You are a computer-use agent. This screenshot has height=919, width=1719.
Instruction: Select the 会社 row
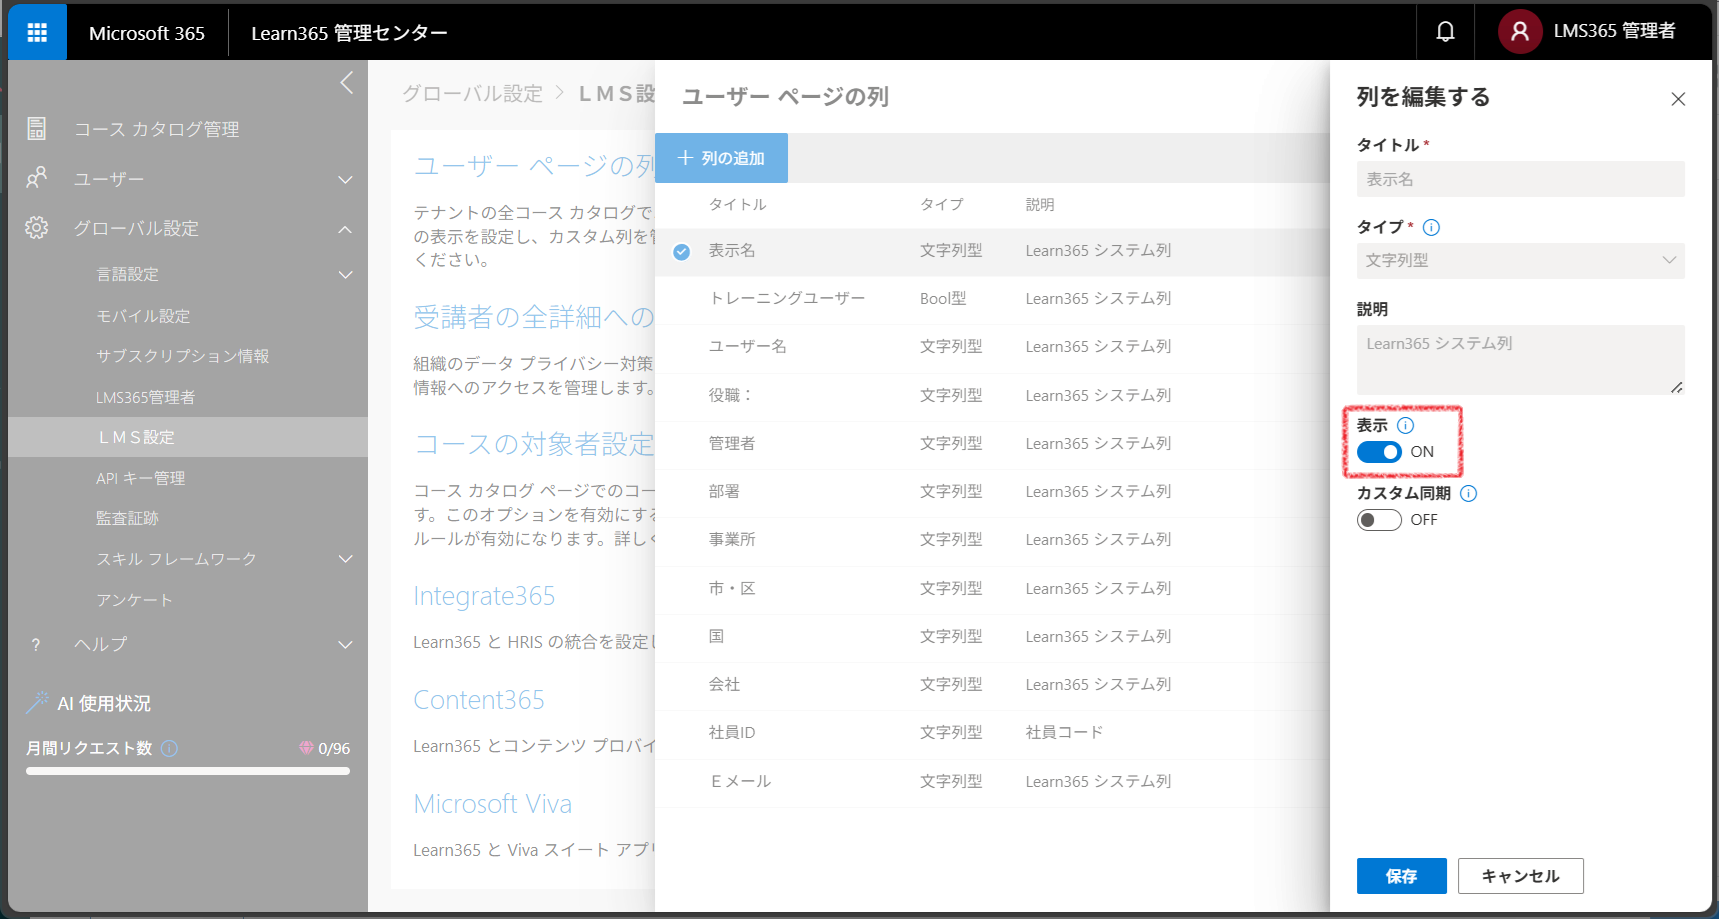click(992, 685)
